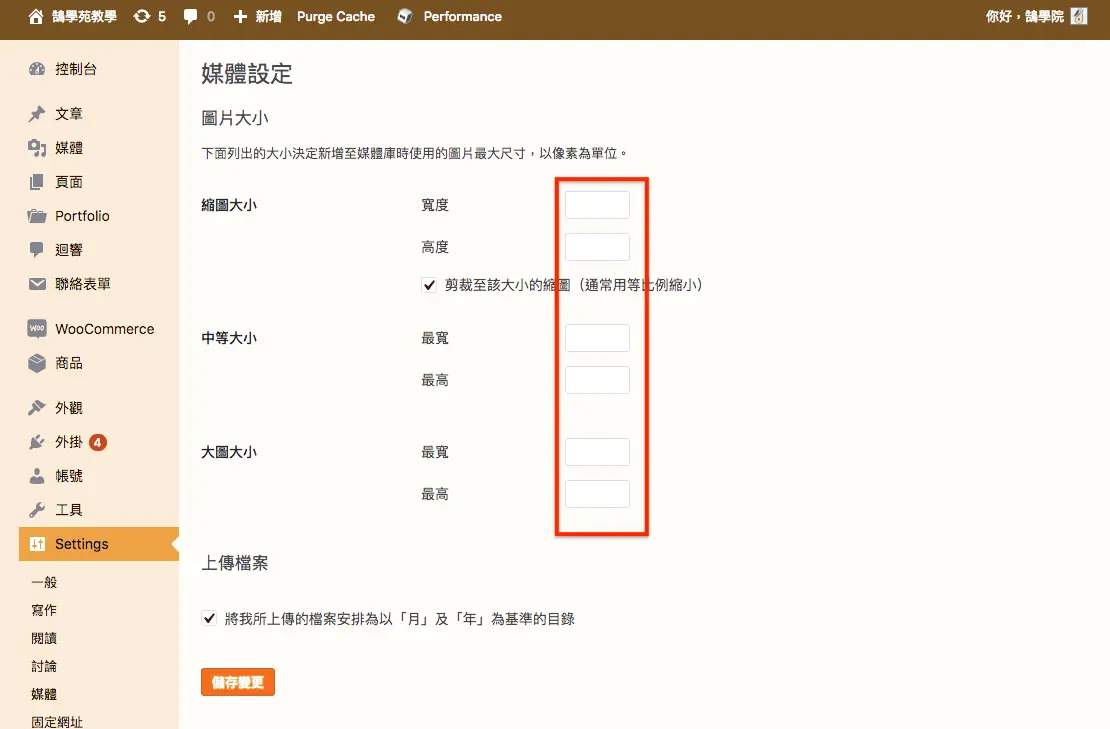Toggle 剪裁至該大小的縮圖 checkbox

[429, 285]
